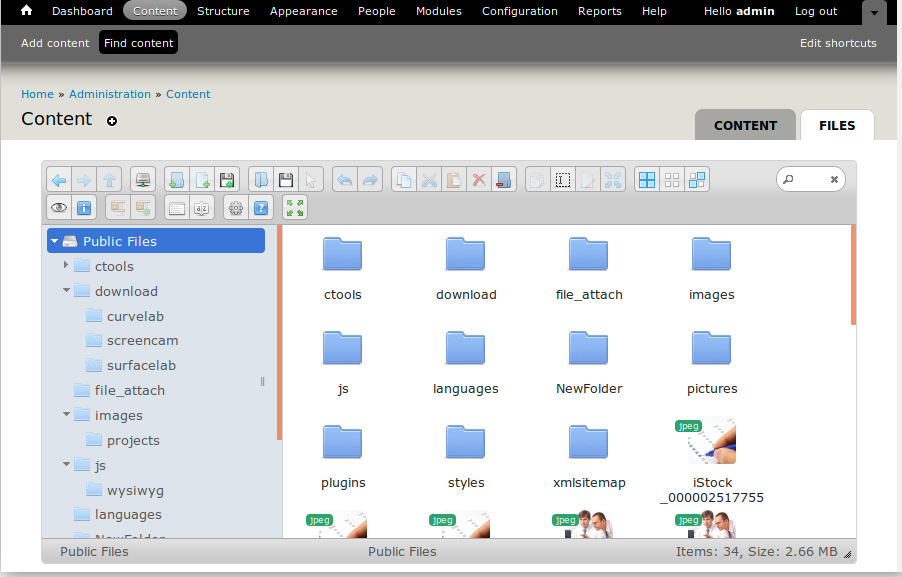Click the Add content shortcut link
This screenshot has width=902, height=577.
click(x=55, y=43)
